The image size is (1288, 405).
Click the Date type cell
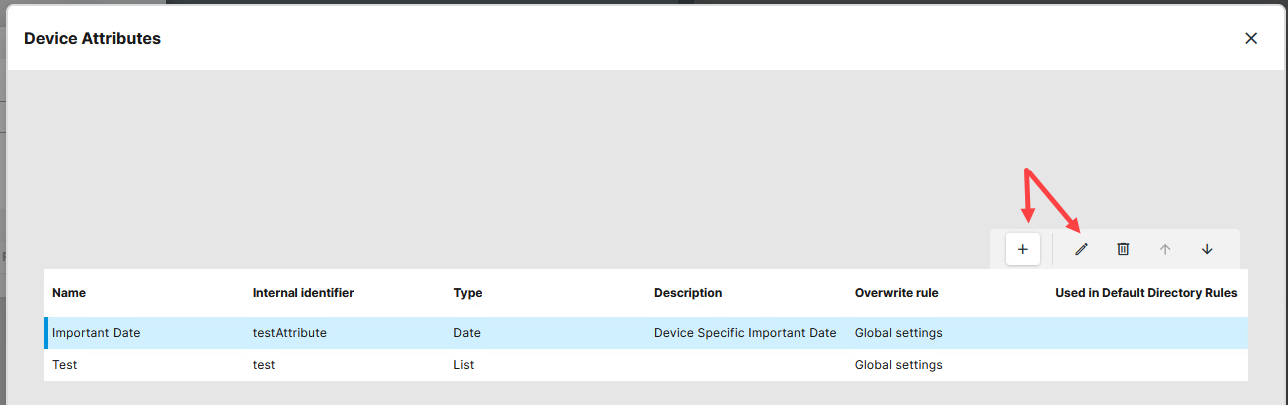(x=467, y=333)
